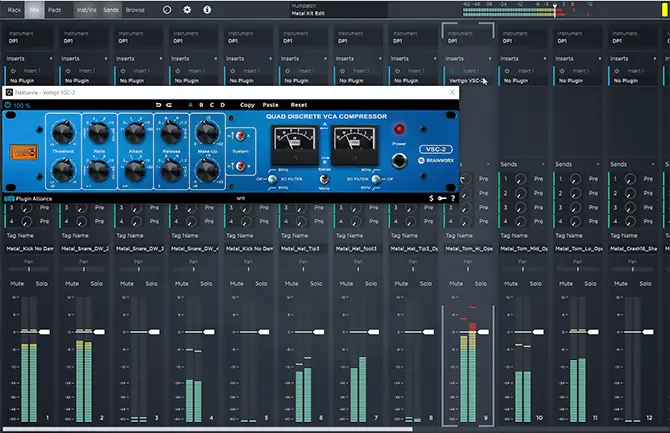Screen dimensions: 670x433
Task: Open the Multipatch Metal Kit Edit selector
Action: (338, 10)
